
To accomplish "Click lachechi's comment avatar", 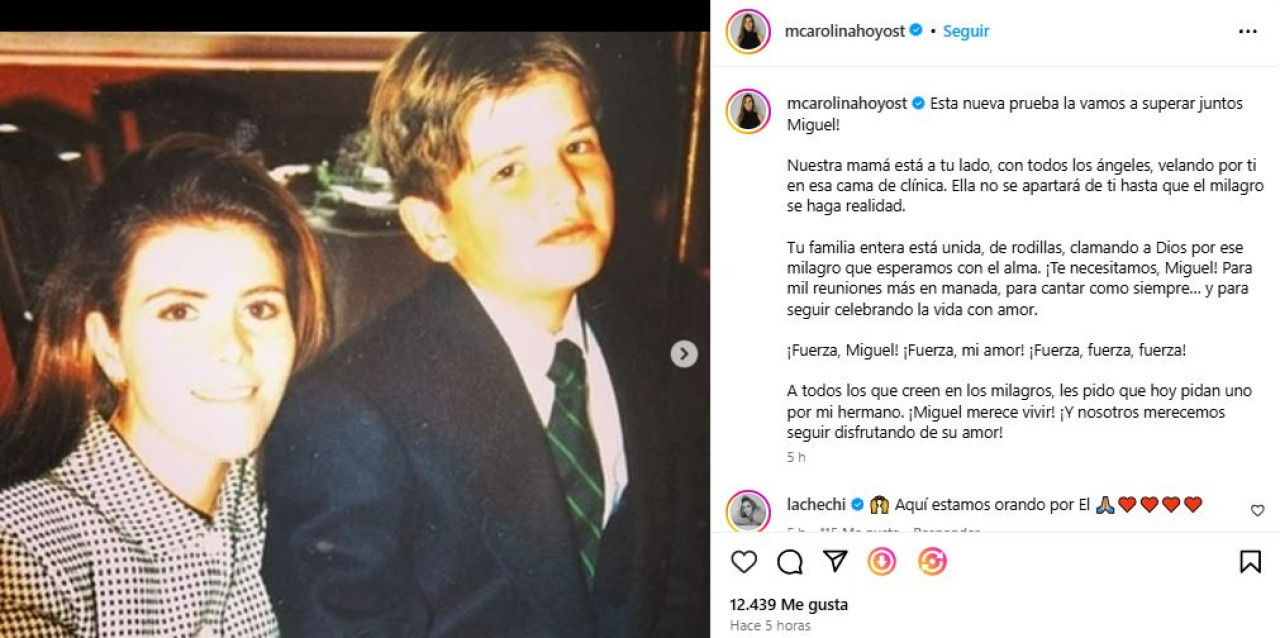I will pos(748,511).
